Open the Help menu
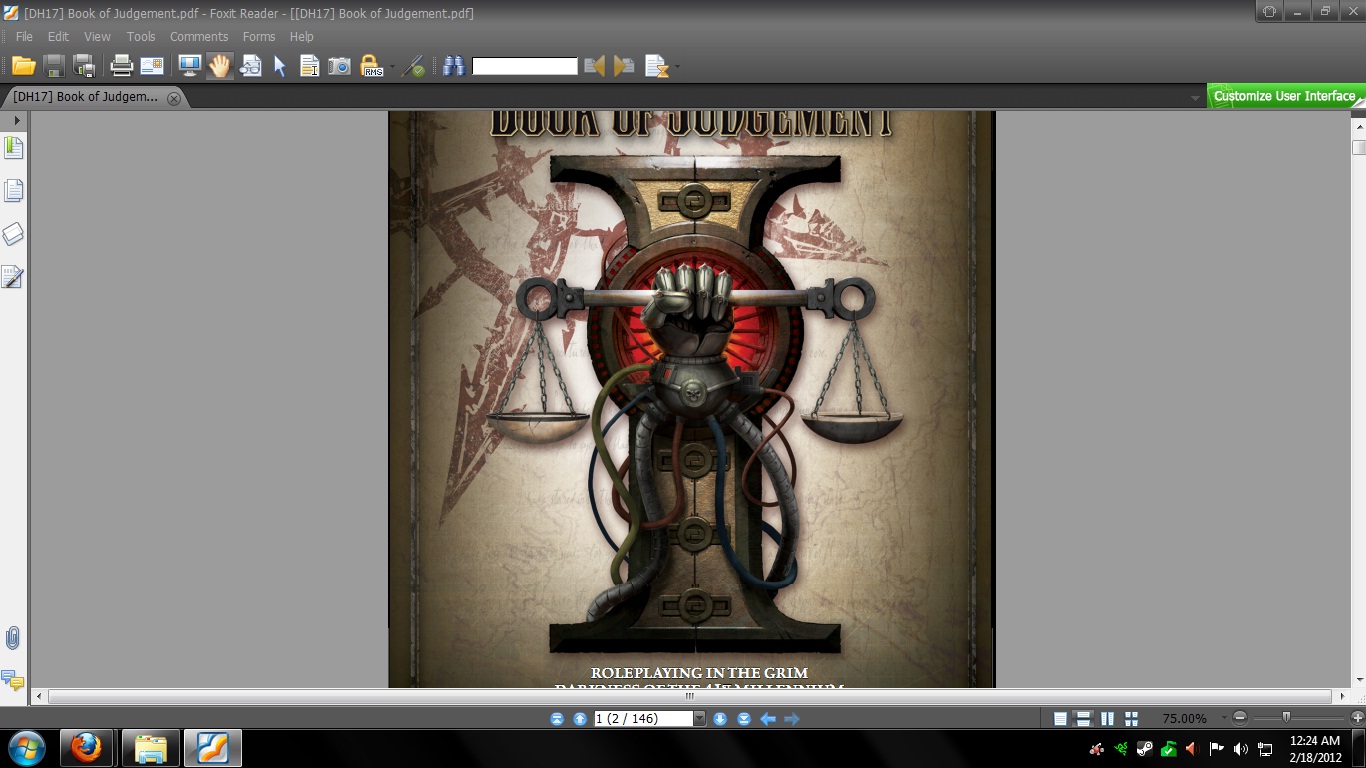Screen dimensions: 1366x768 (x=302, y=36)
